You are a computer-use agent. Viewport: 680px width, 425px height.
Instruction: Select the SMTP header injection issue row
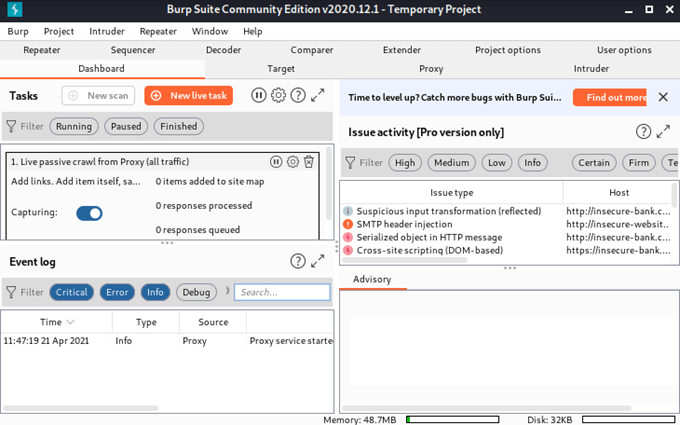point(508,224)
